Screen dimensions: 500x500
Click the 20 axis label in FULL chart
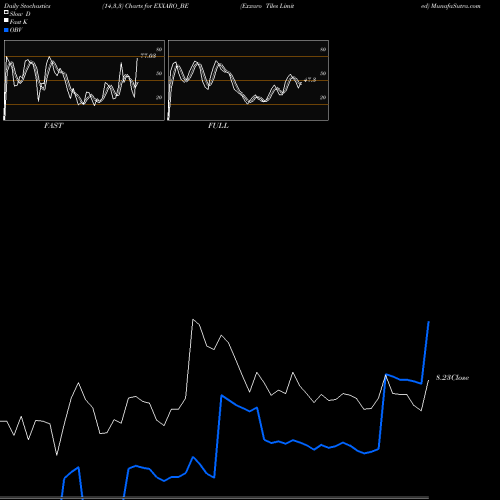323,97
